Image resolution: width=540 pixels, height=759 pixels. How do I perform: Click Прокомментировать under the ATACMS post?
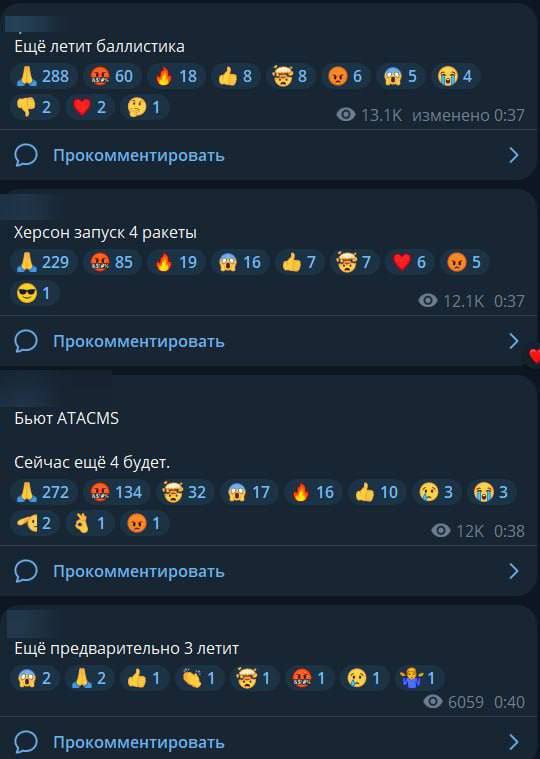pos(139,571)
